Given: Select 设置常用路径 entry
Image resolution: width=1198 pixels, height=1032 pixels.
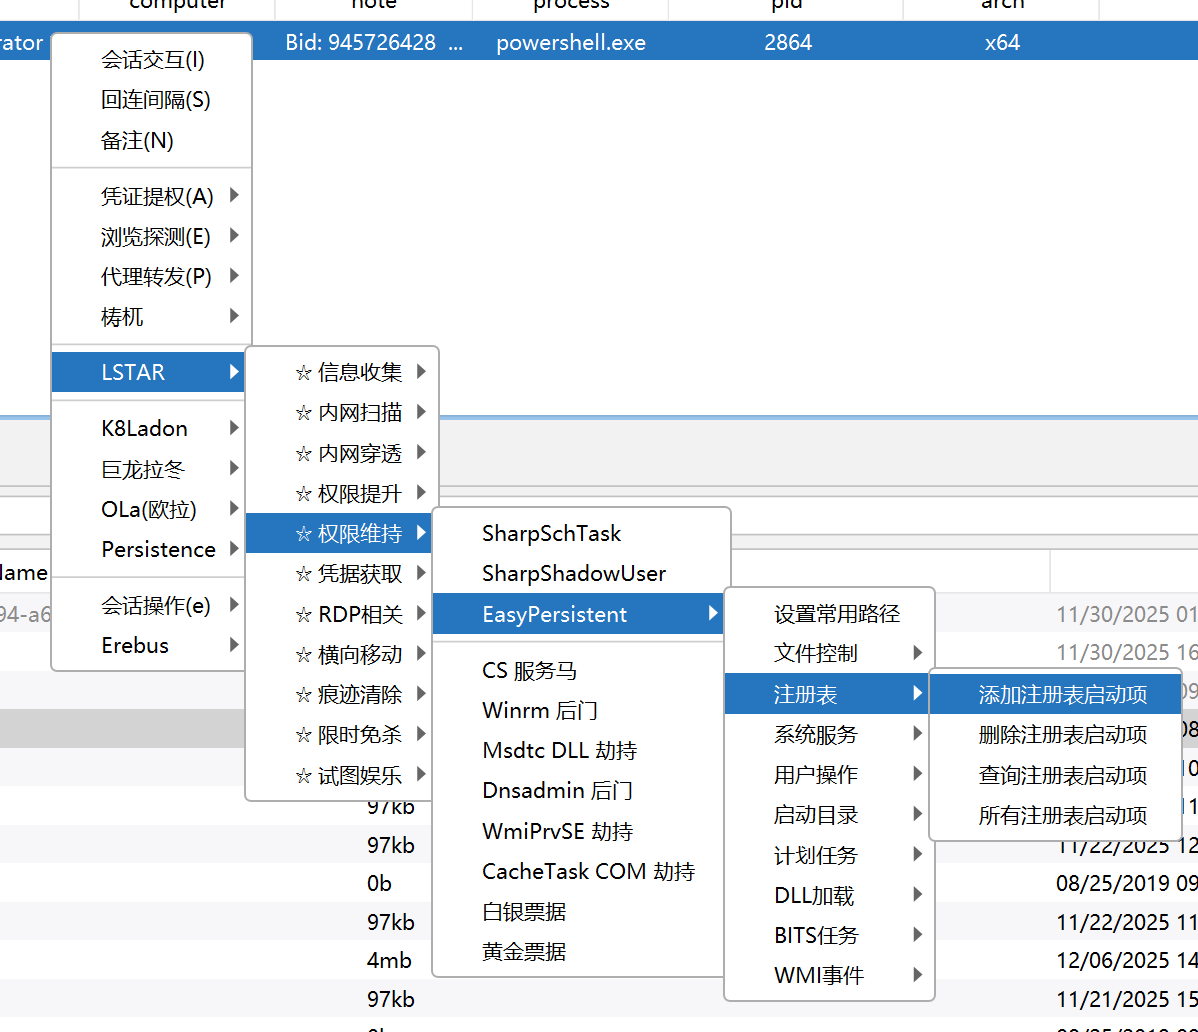Looking at the screenshot, I should (829, 614).
